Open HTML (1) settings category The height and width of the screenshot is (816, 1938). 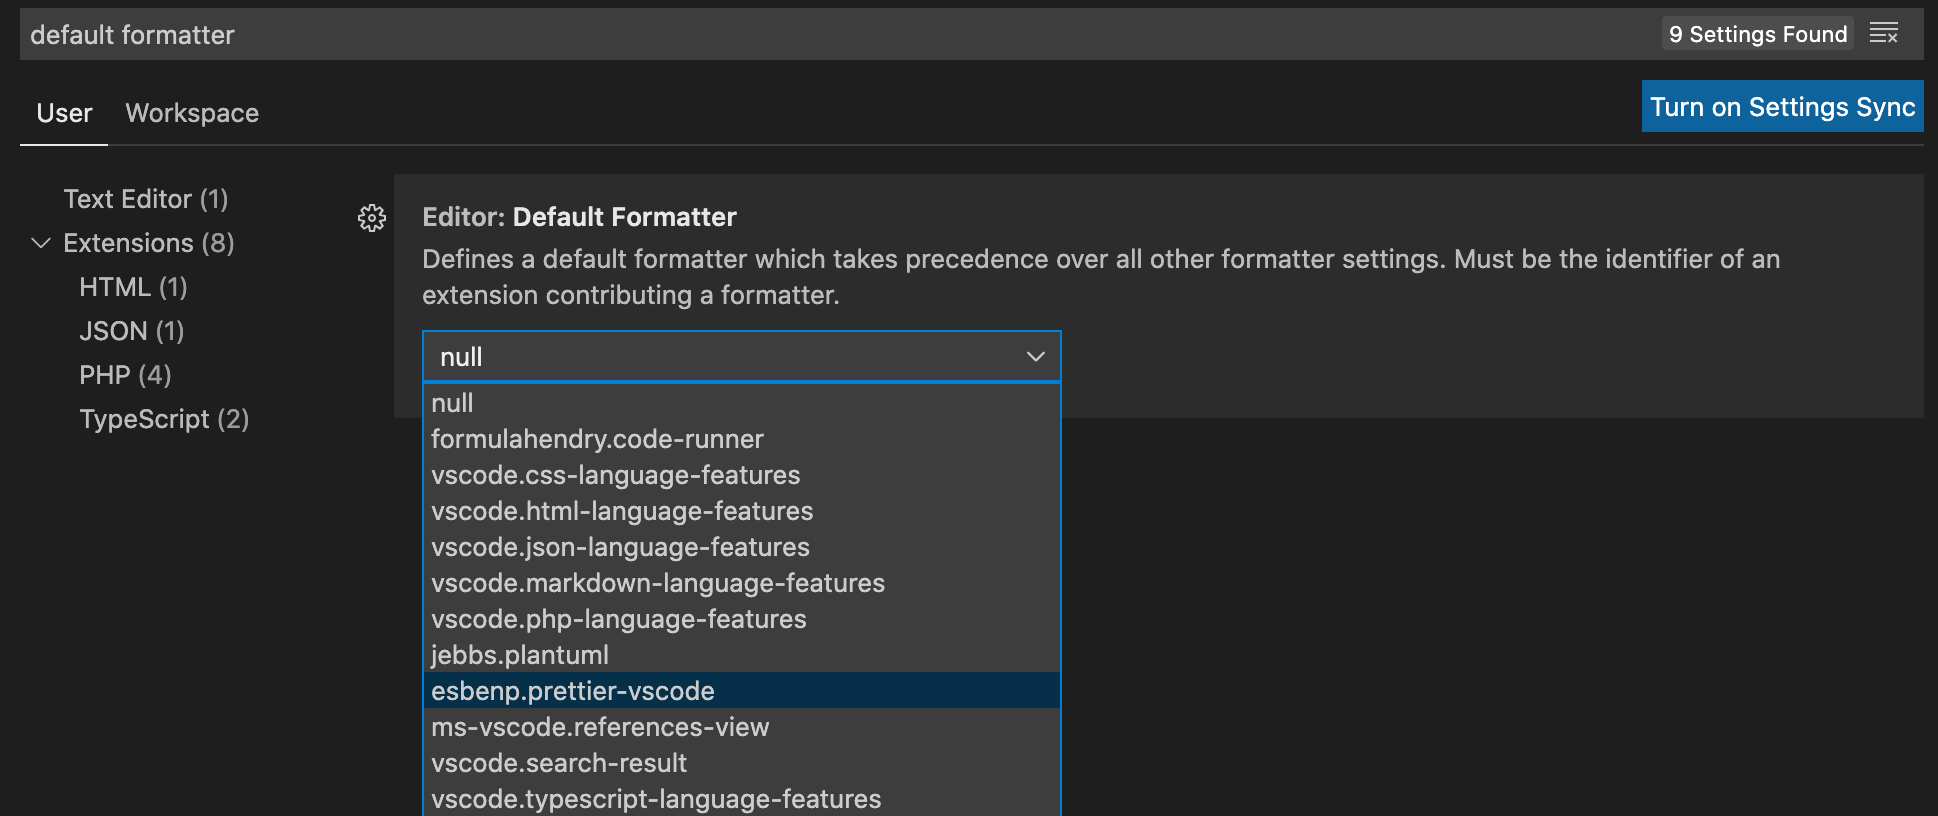[133, 287]
